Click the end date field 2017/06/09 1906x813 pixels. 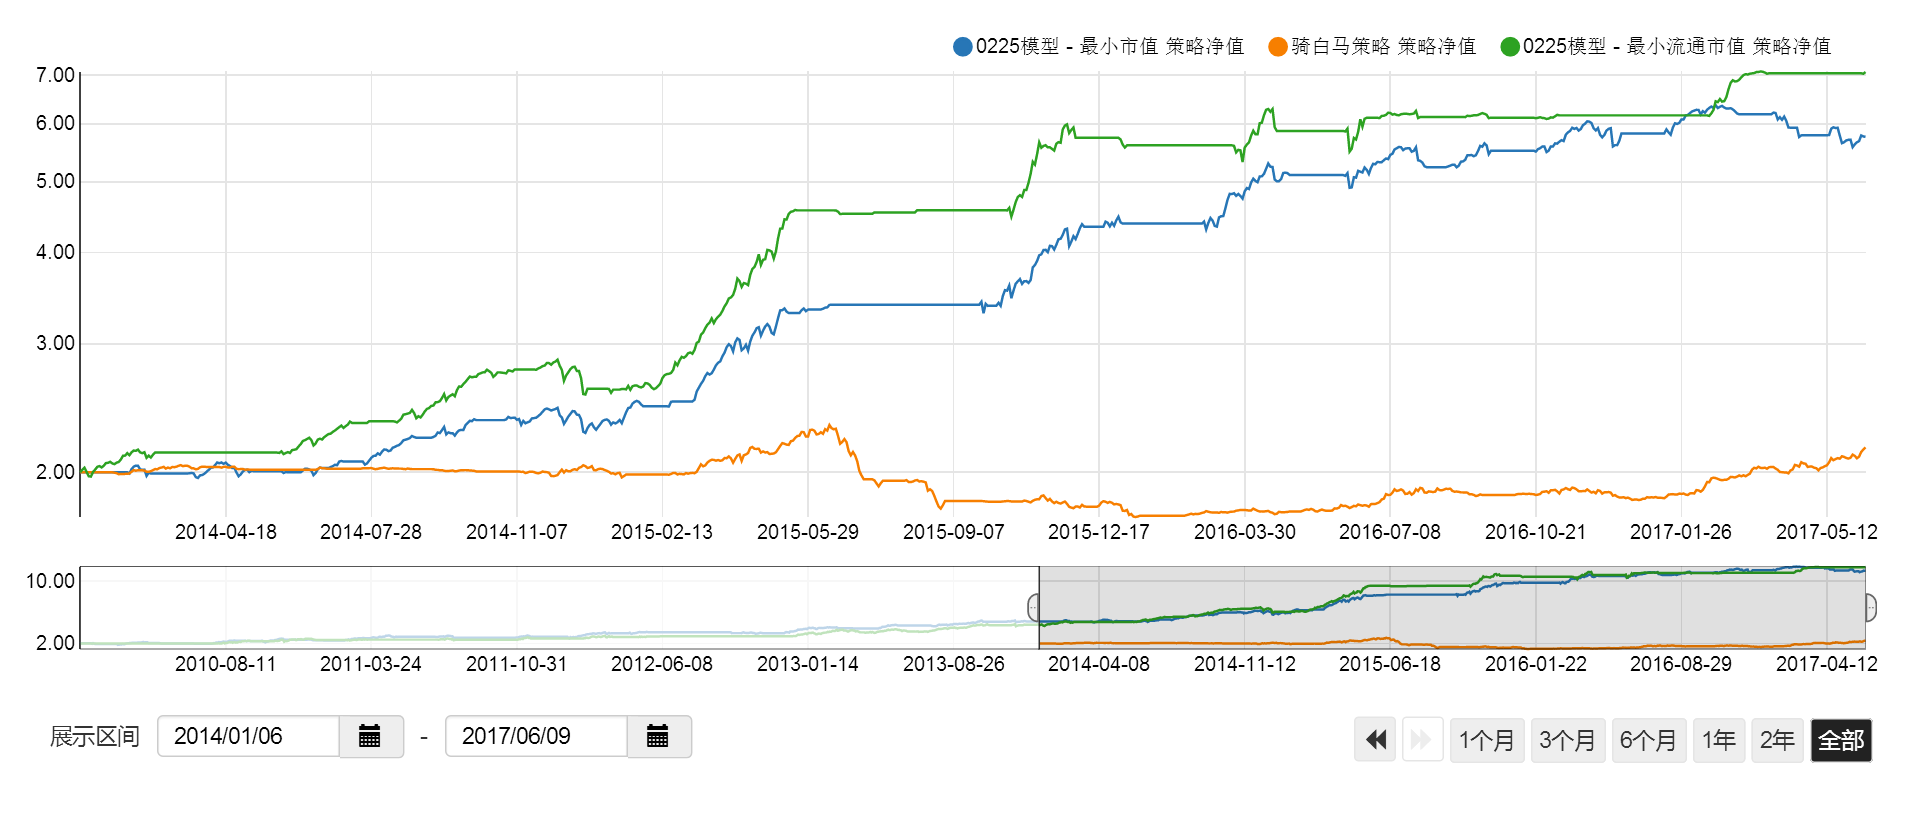pos(537,737)
